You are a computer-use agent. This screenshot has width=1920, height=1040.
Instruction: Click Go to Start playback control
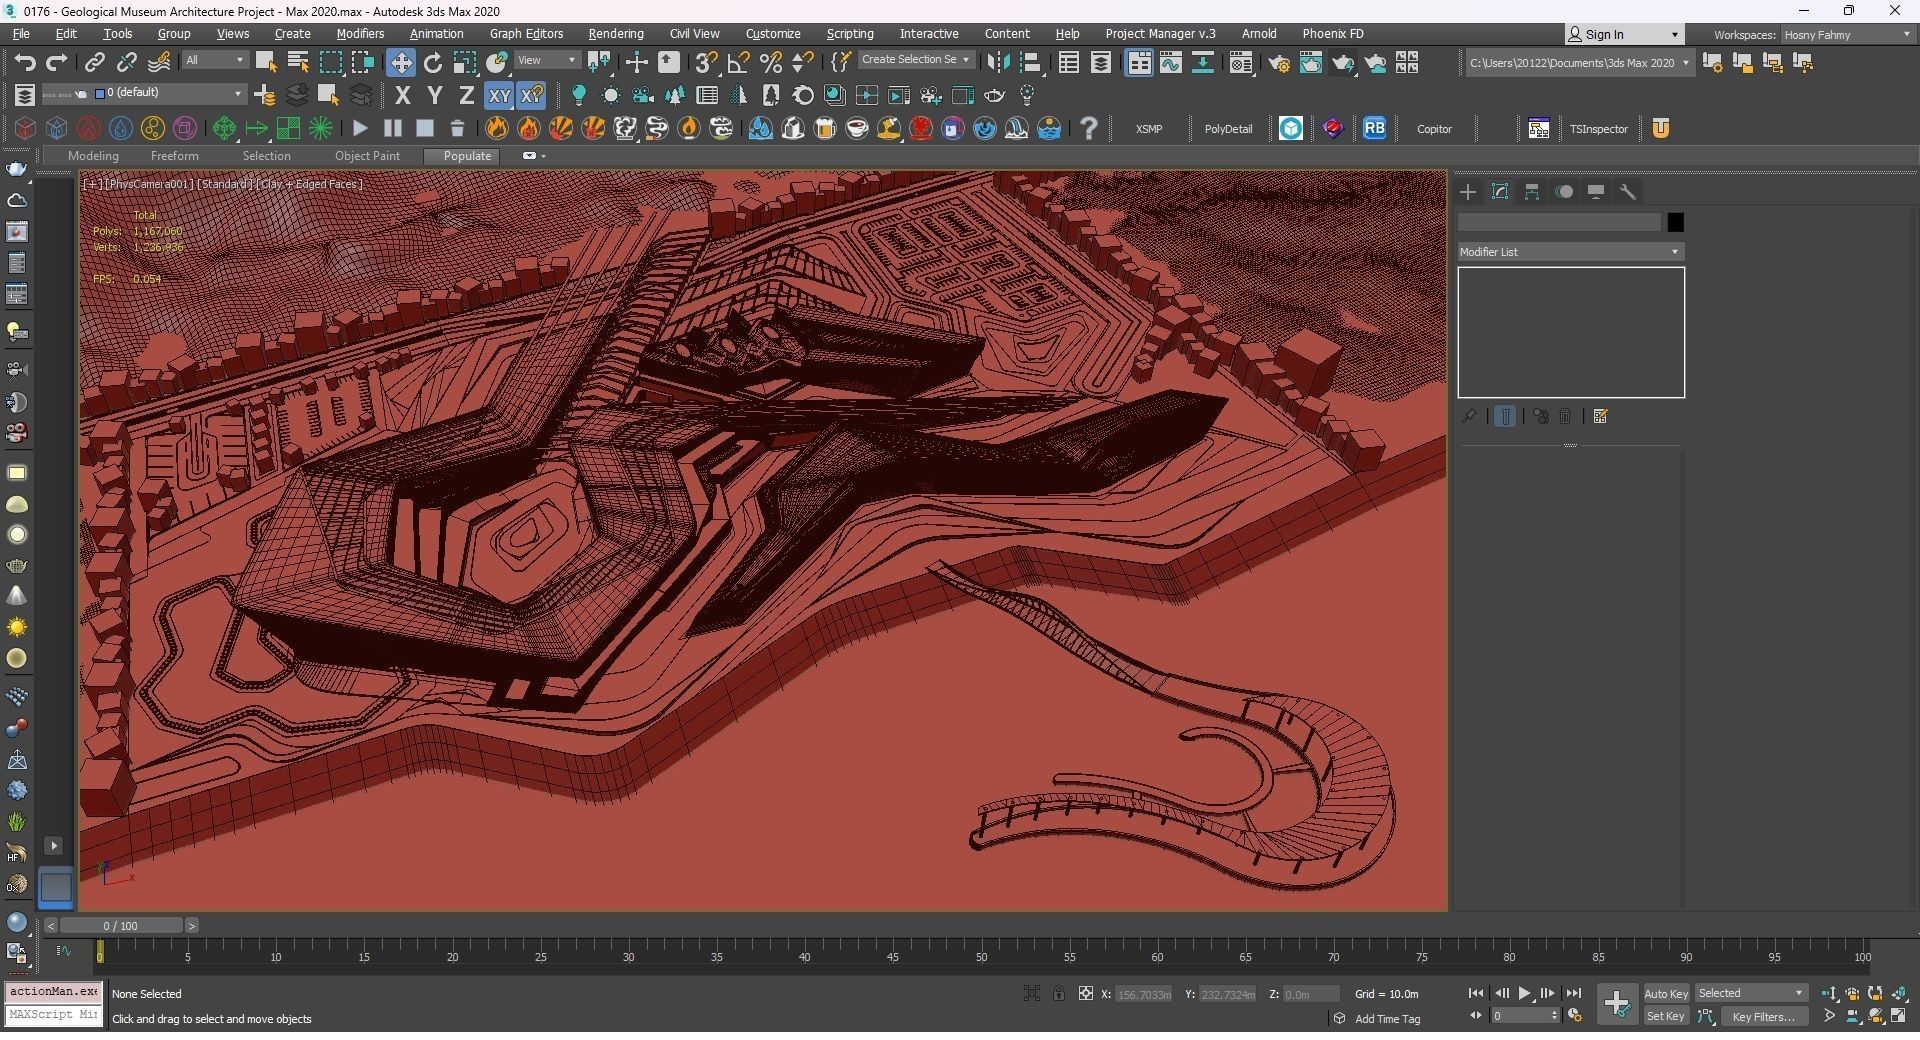tap(1475, 994)
